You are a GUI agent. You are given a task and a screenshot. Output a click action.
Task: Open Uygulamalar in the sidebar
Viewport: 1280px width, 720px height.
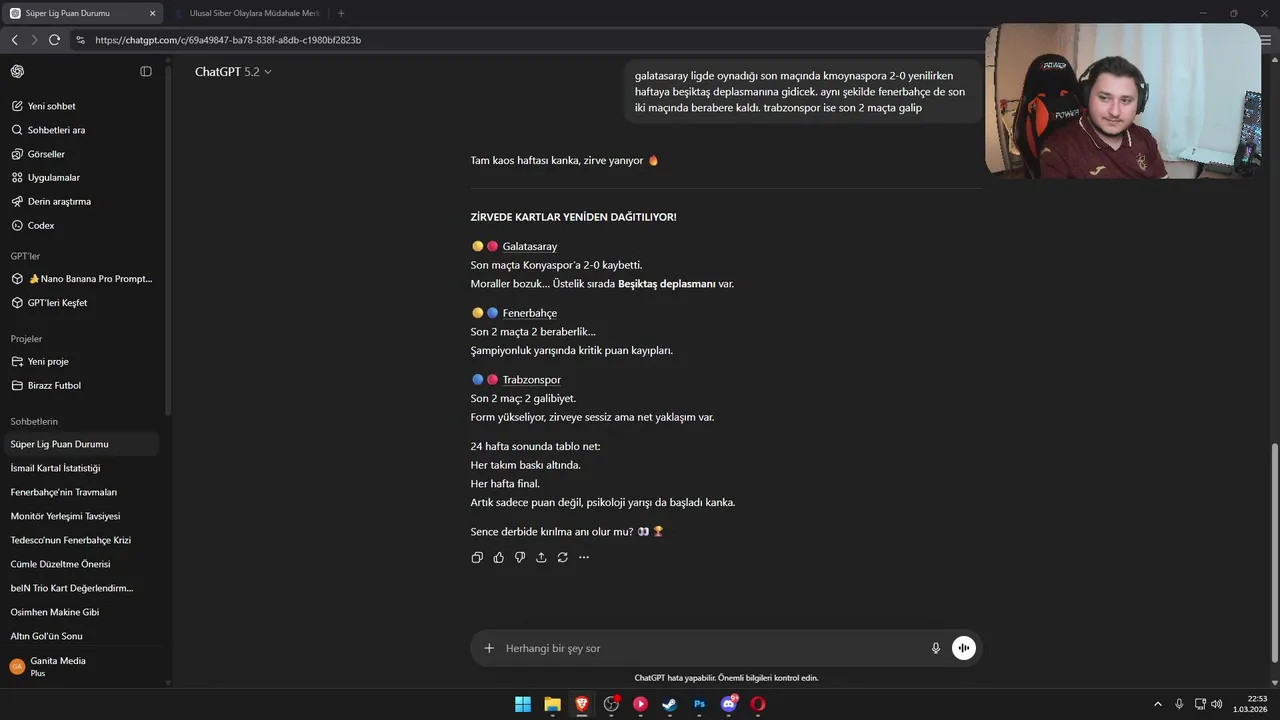pos(80,177)
